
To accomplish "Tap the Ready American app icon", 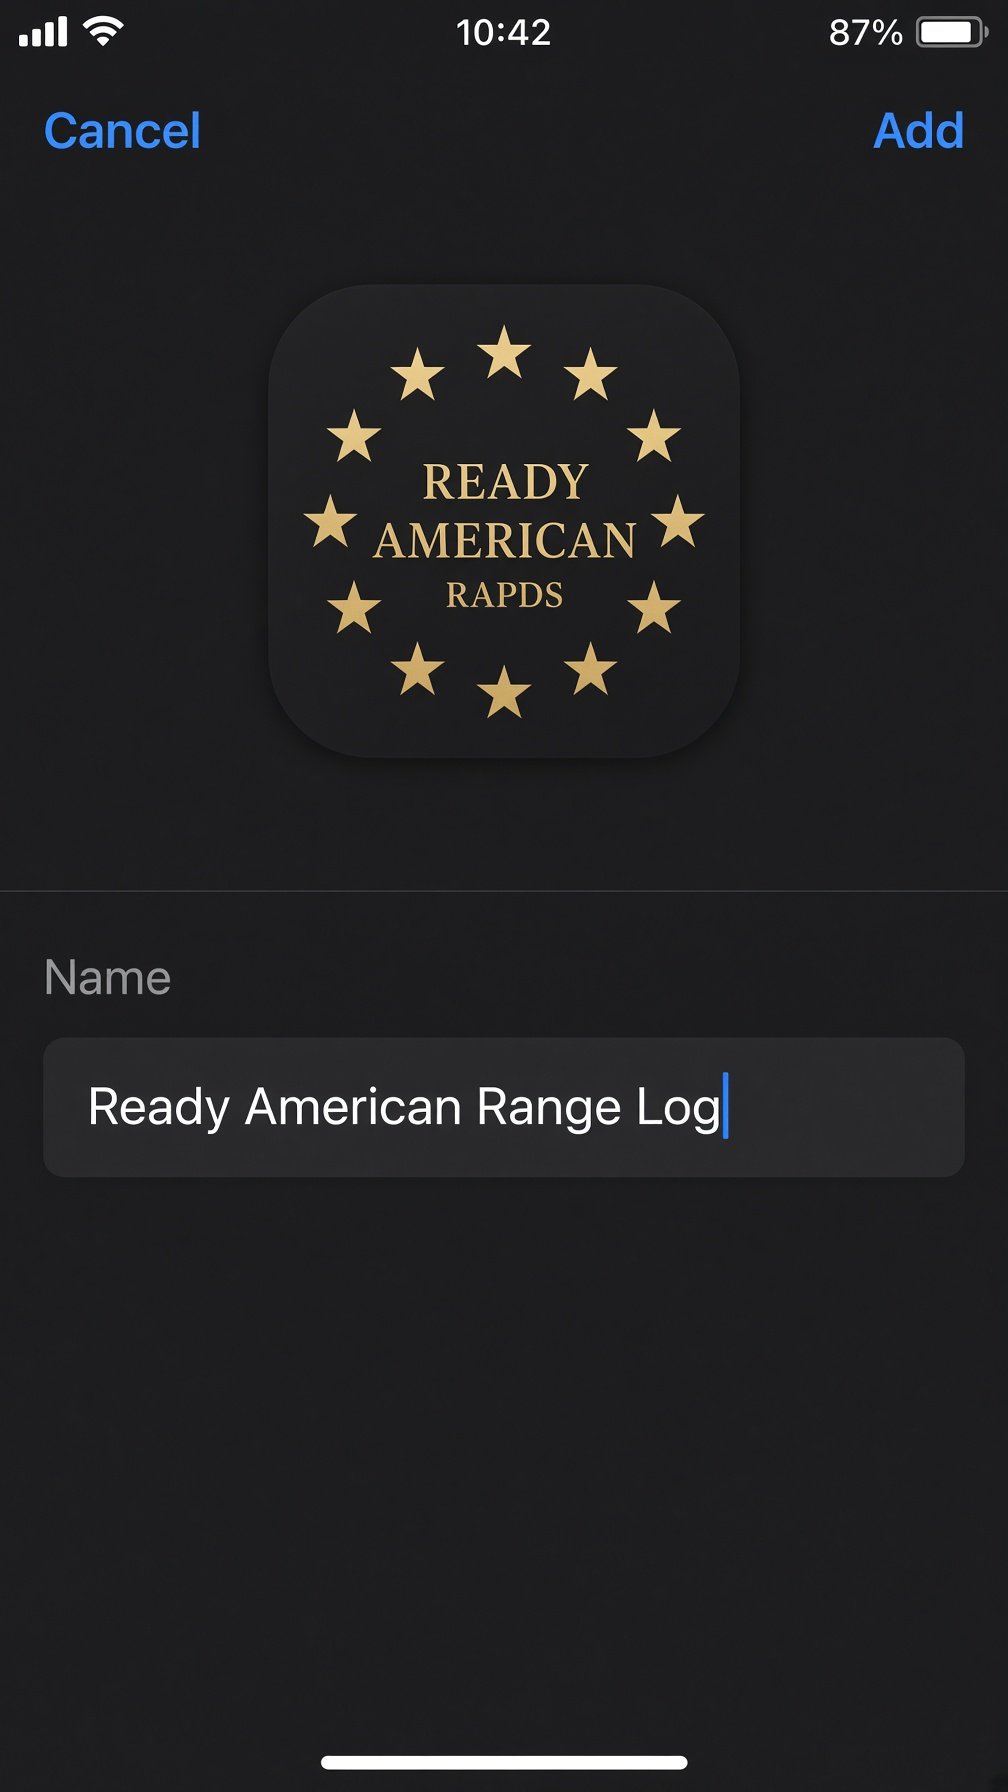I will (x=504, y=521).
